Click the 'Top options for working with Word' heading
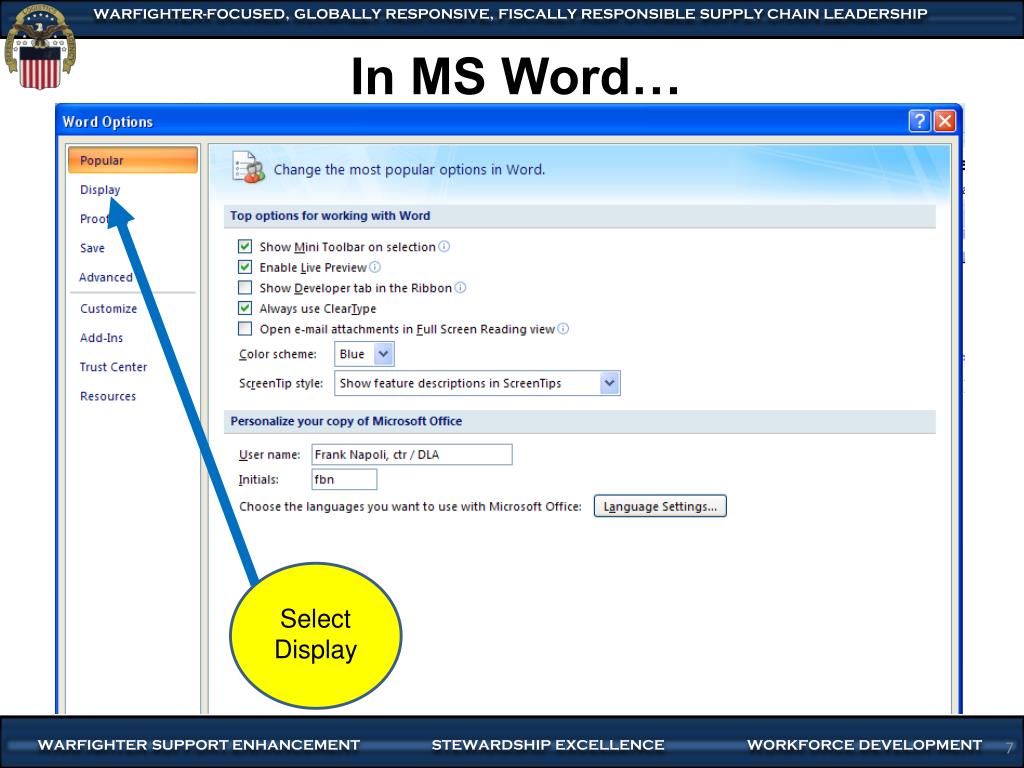The height and width of the screenshot is (768, 1024). click(x=330, y=216)
